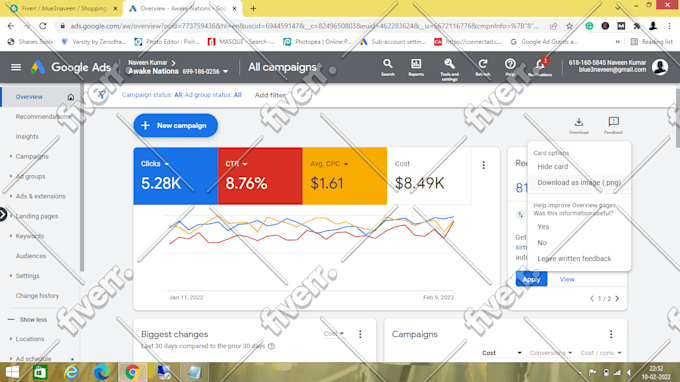This screenshot has width=680, height=382.
Task: Click the Refresh icon in header
Action: [483, 68]
